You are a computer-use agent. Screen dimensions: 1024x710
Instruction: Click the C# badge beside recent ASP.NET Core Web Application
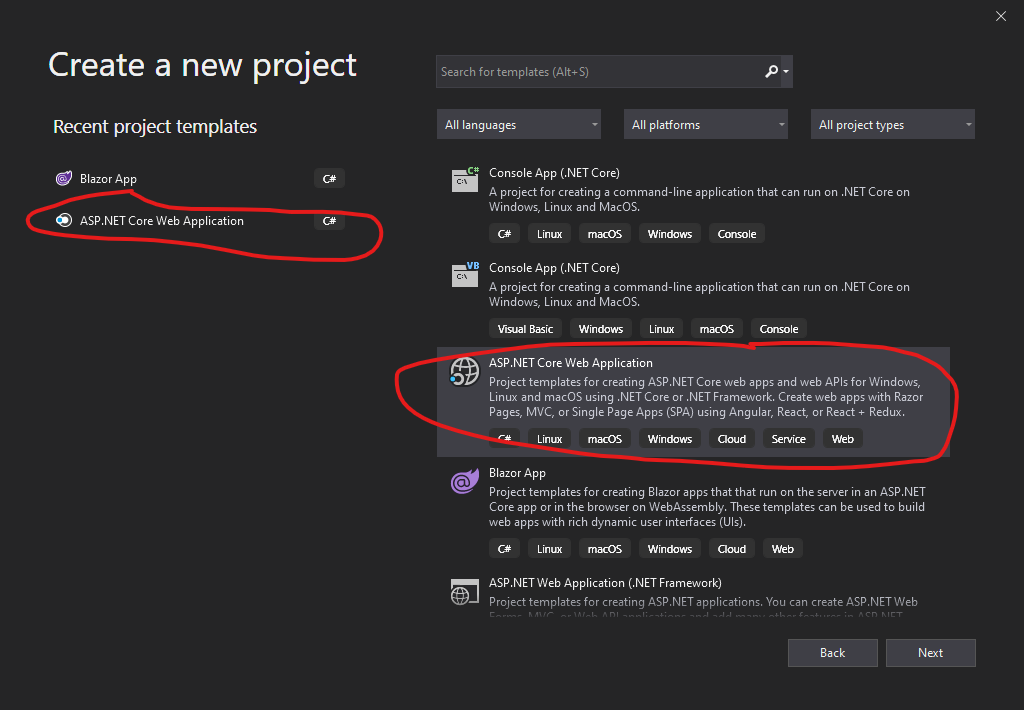tap(329, 221)
